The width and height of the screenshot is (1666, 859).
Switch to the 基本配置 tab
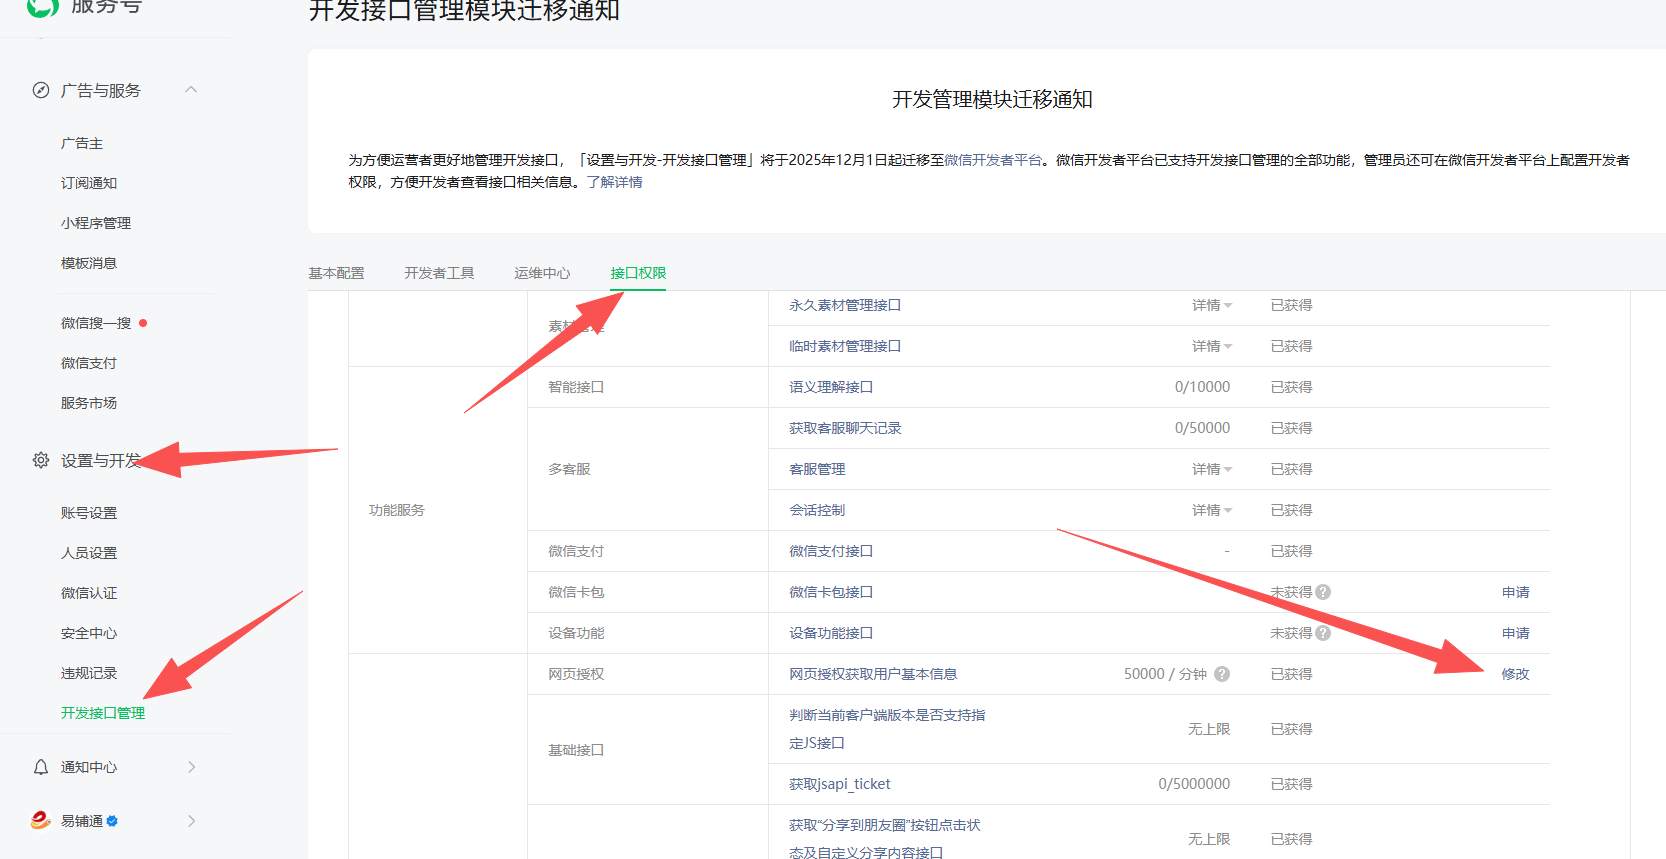tap(336, 273)
